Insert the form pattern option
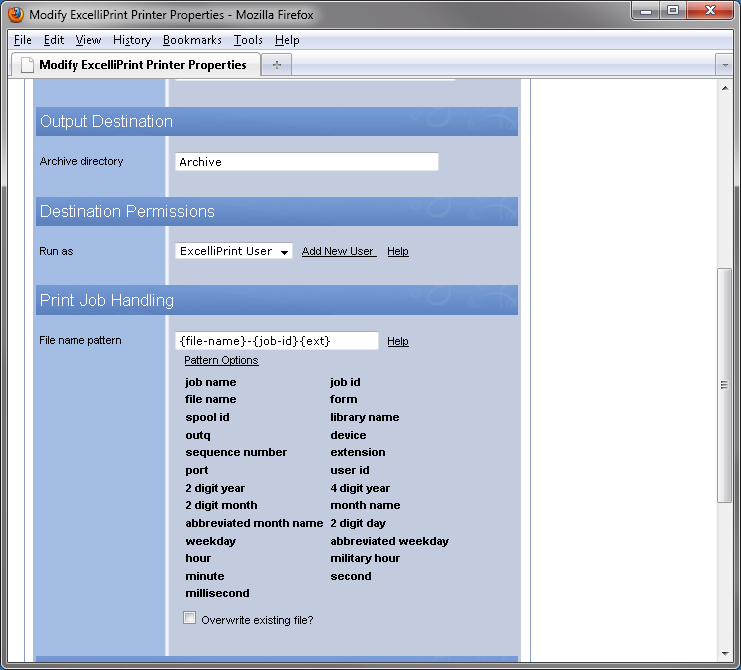 (x=344, y=399)
